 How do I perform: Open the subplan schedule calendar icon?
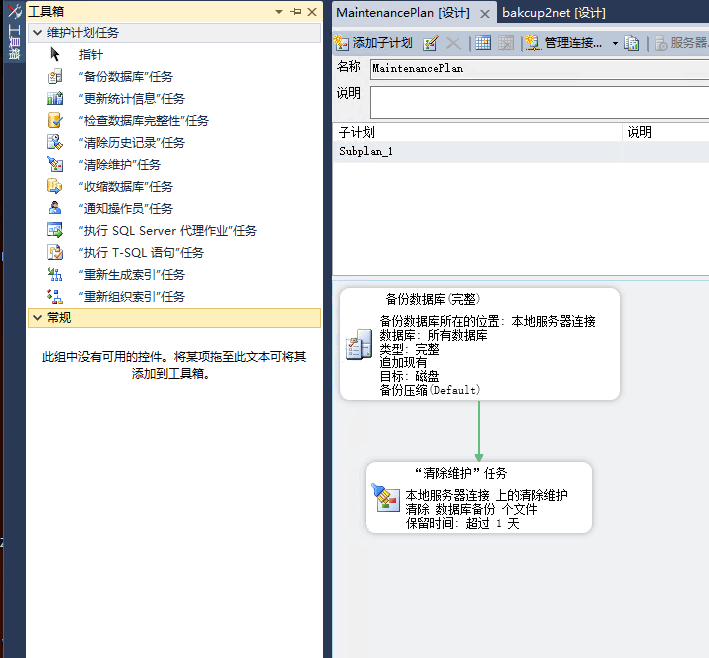(x=483, y=43)
